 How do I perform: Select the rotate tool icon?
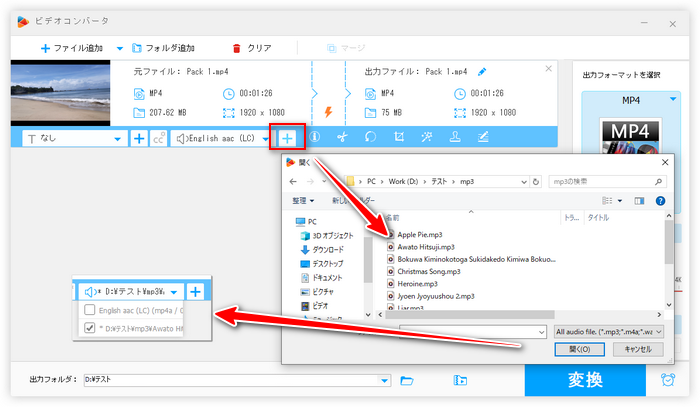pyautogui.click(x=370, y=137)
